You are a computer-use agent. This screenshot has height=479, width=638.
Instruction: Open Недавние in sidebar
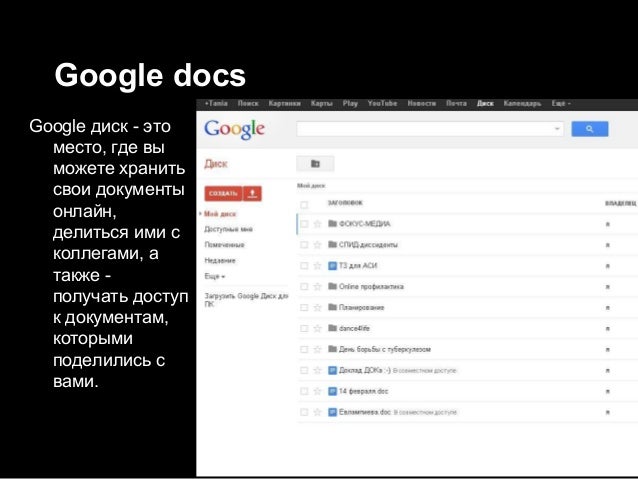click(220, 260)
